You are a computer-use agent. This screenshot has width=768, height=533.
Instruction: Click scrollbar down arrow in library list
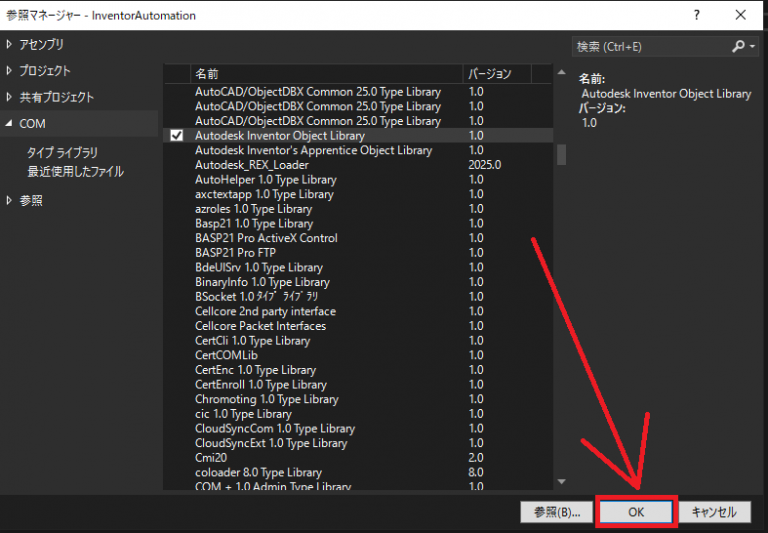(561, 482)
